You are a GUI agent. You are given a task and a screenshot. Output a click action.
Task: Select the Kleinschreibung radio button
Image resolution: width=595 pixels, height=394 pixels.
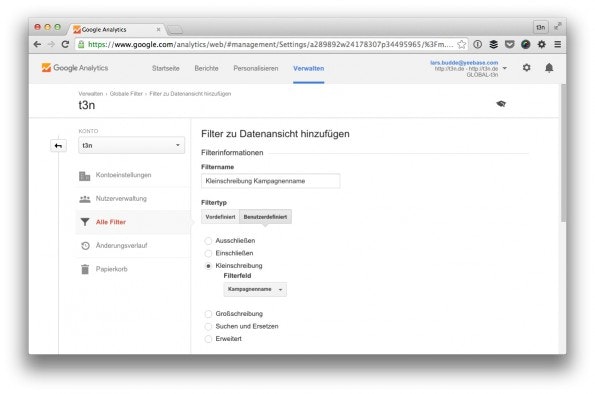(x=208, y=266)
